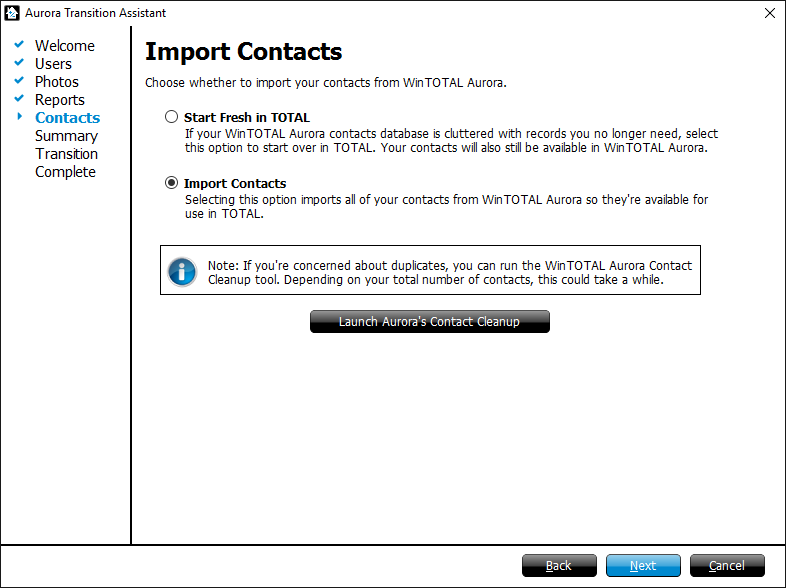This screenshot has width=786, height=588.
Task: Click the blue info icon in note
Action: pyautogui.click(x=182, y=271)
